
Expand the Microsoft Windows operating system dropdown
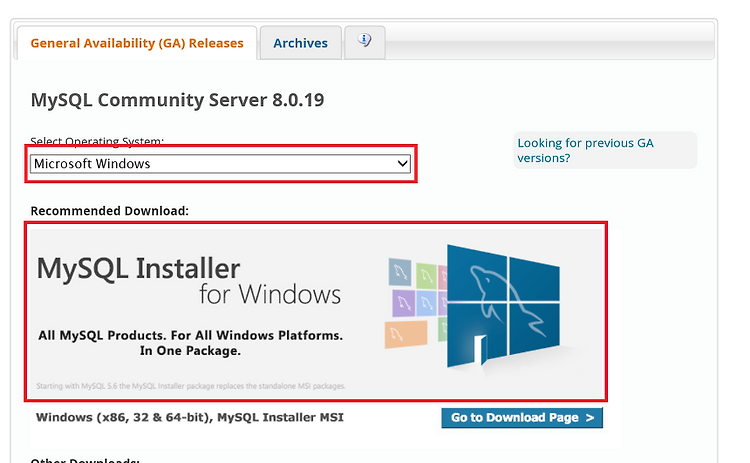point(220,164)
